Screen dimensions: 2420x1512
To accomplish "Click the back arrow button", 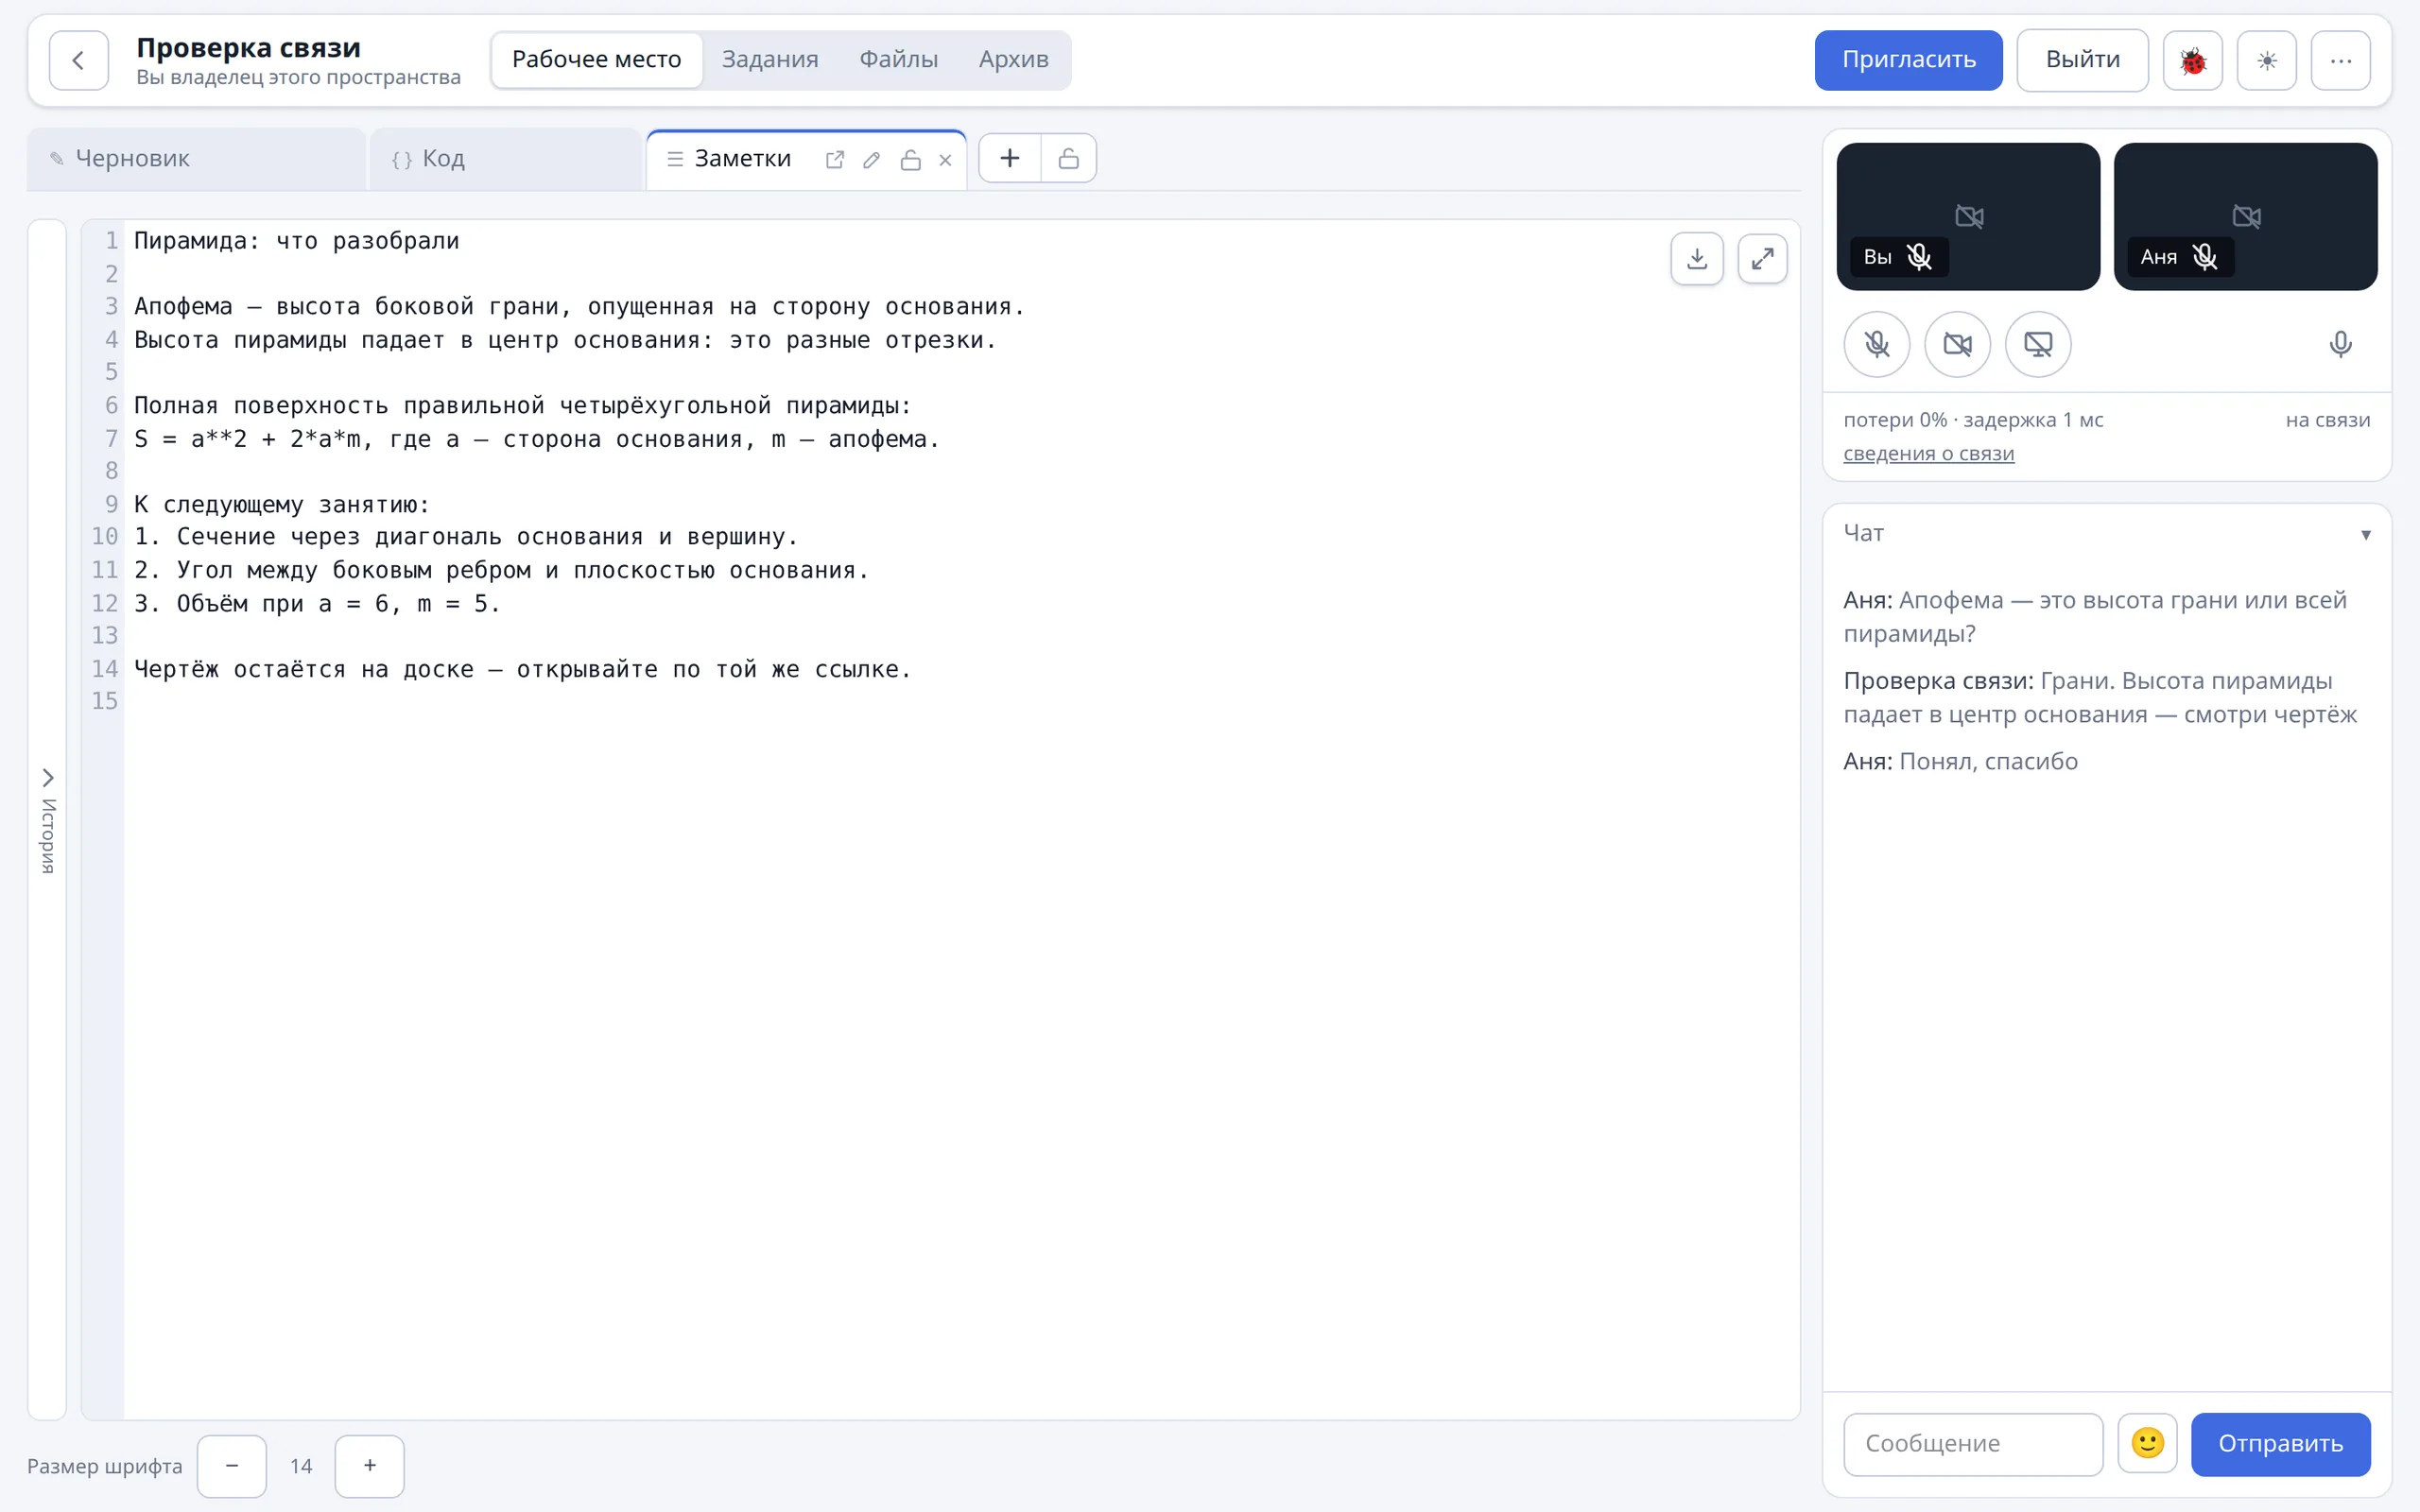I will (x=78, y=60).
